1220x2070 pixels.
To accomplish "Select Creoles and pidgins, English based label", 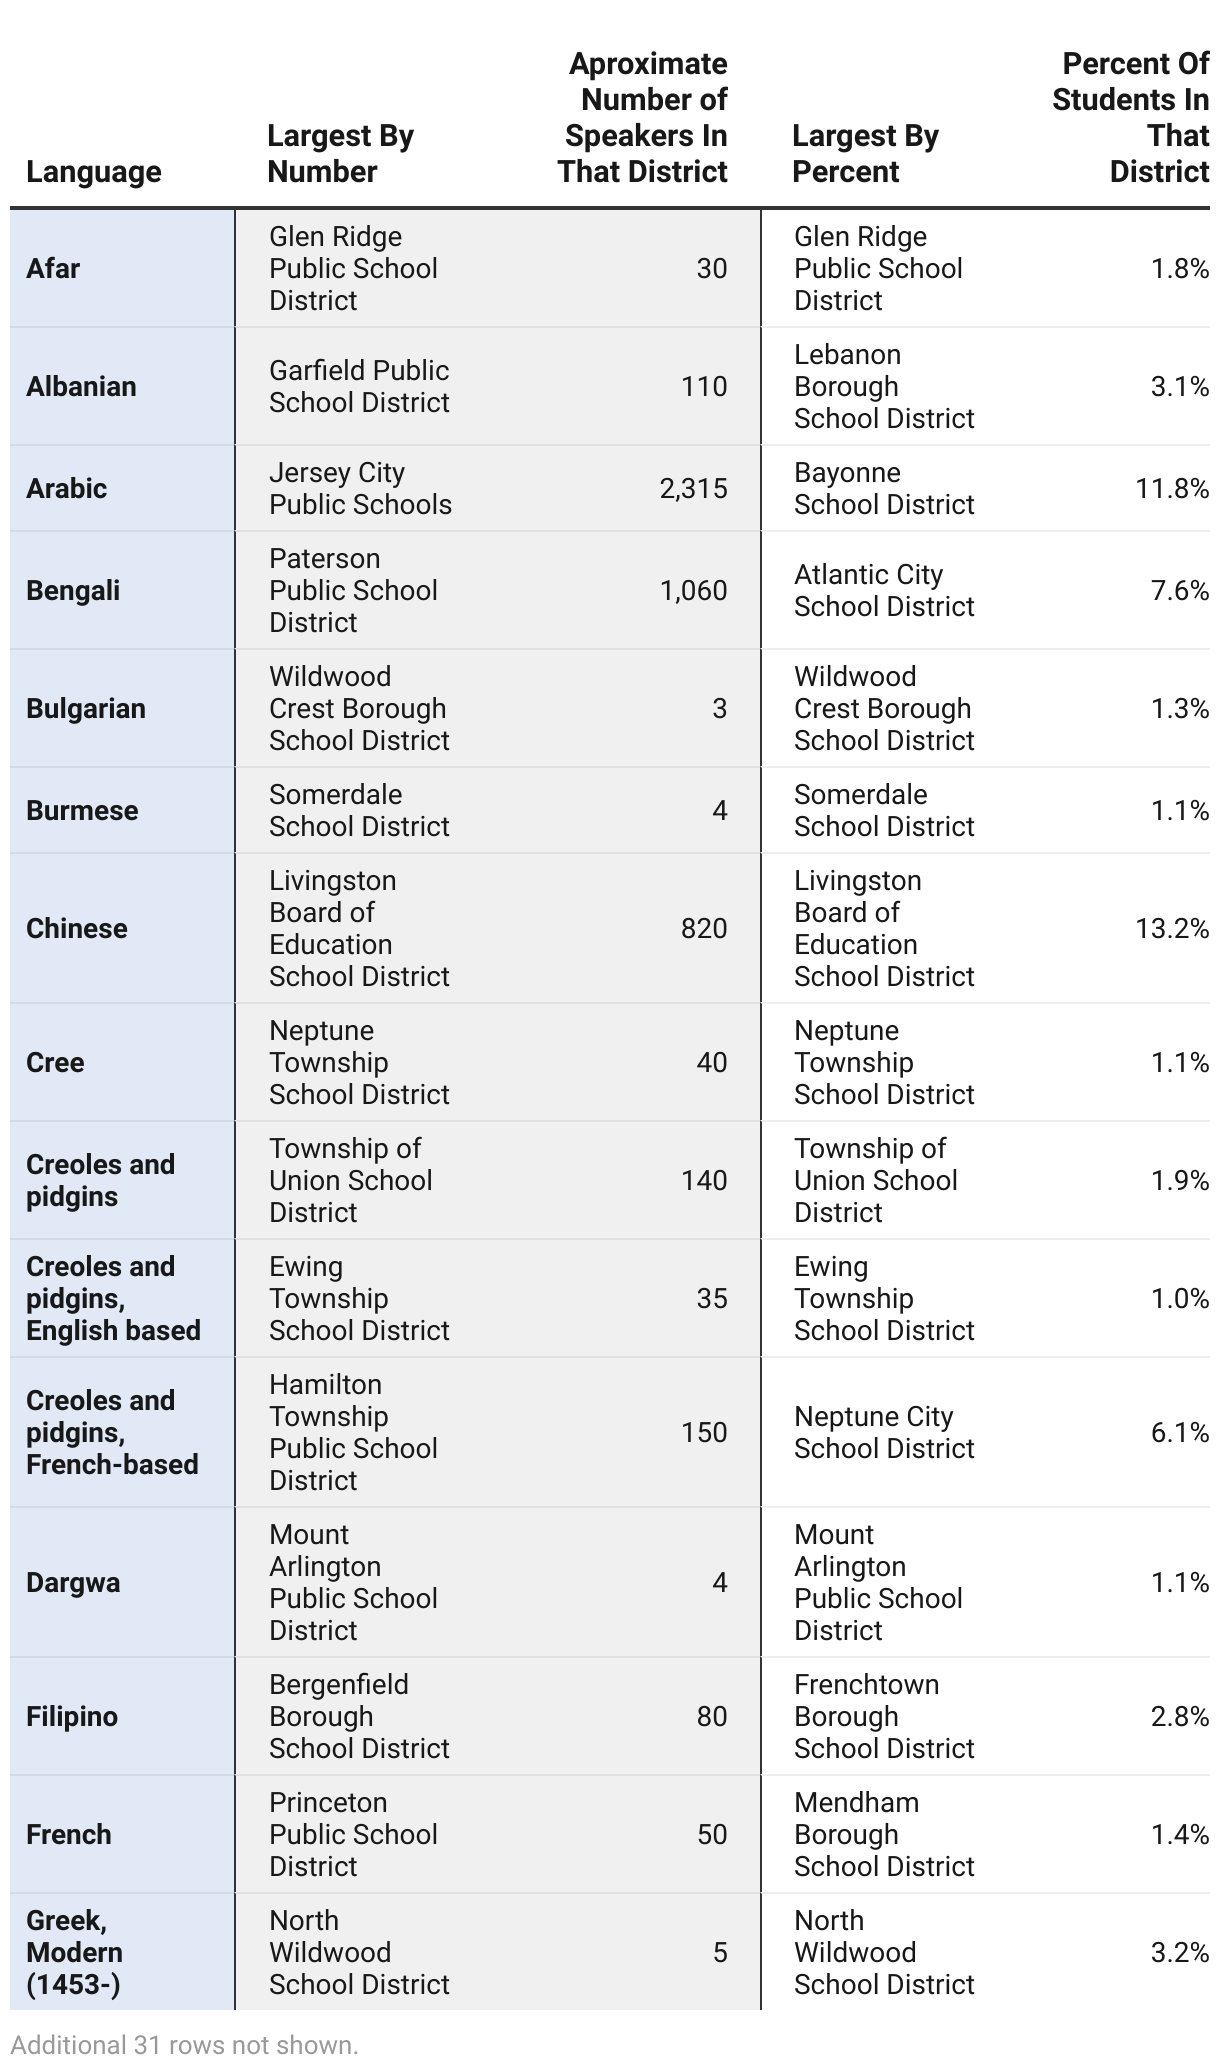I will point(113,1298).
